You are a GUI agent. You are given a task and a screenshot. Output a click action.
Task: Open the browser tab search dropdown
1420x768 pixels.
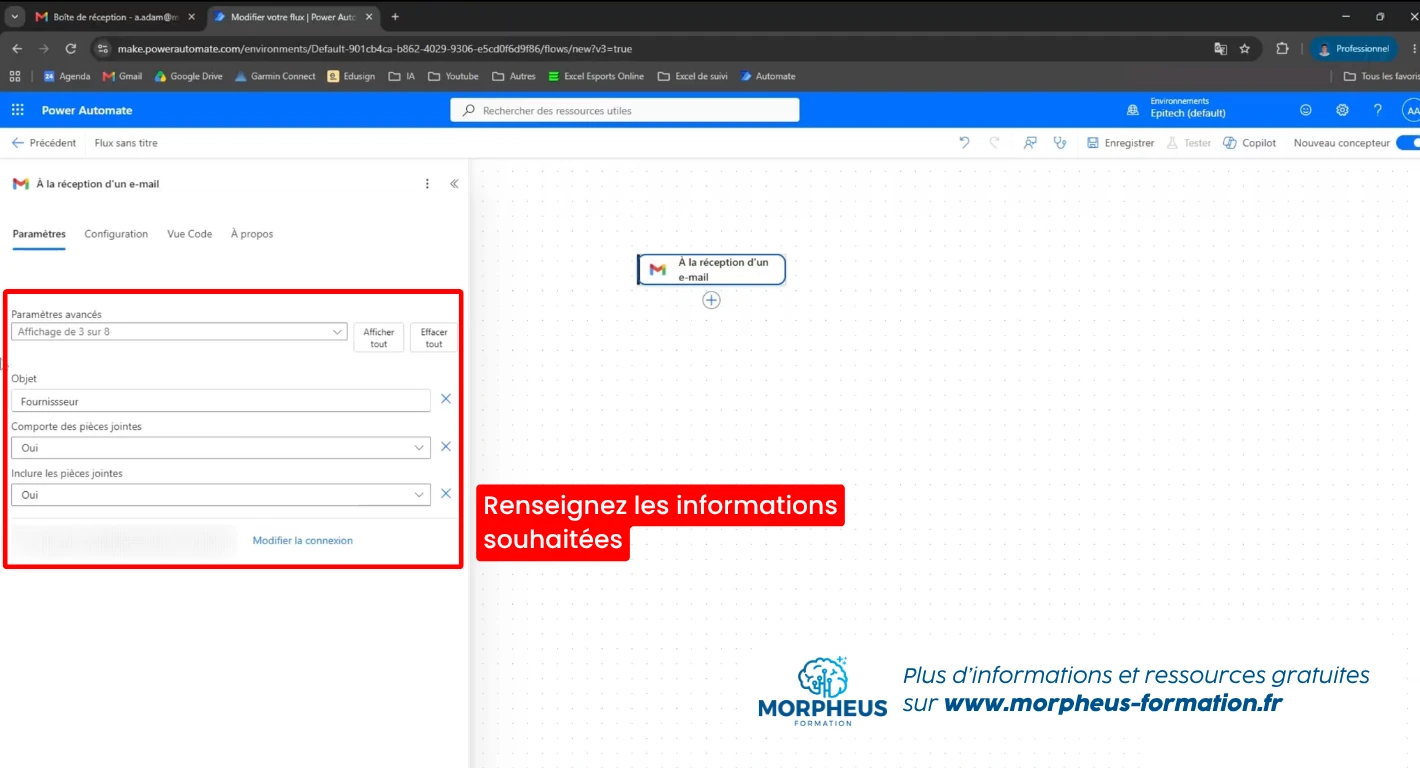14,17
